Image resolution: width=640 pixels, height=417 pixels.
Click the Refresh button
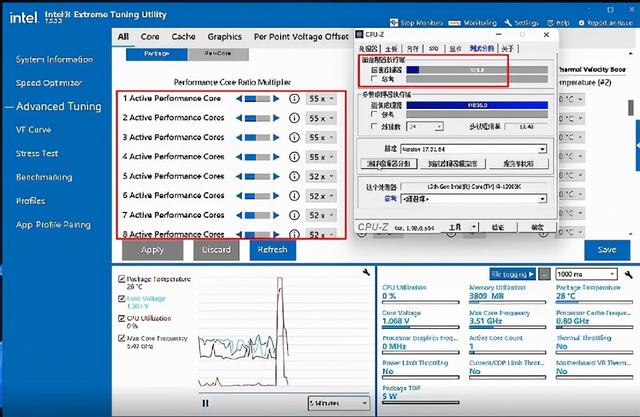pos(273,250)
